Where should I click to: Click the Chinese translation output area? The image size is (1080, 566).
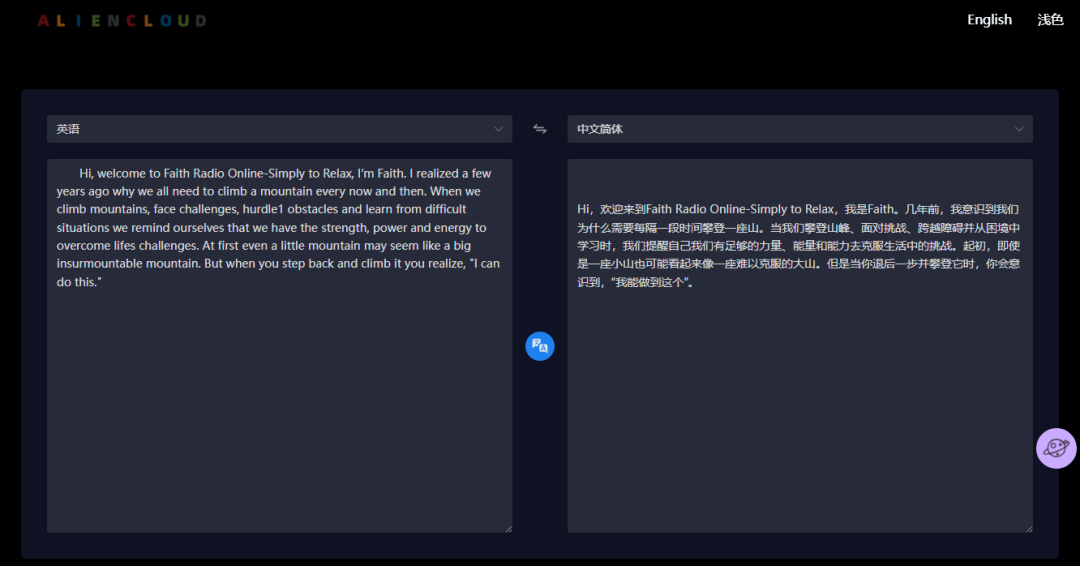(800, 346)
